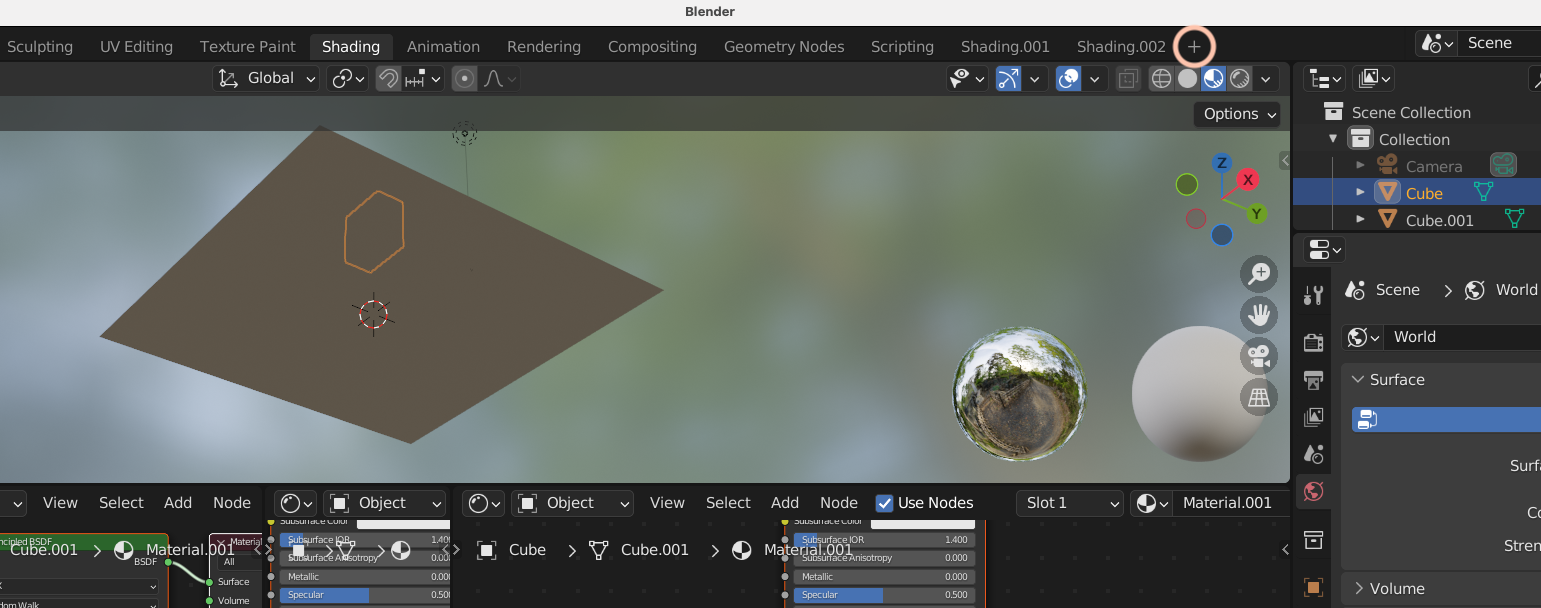
Task: Click the World properties tab icon
Action: (x=1313, y=492)
